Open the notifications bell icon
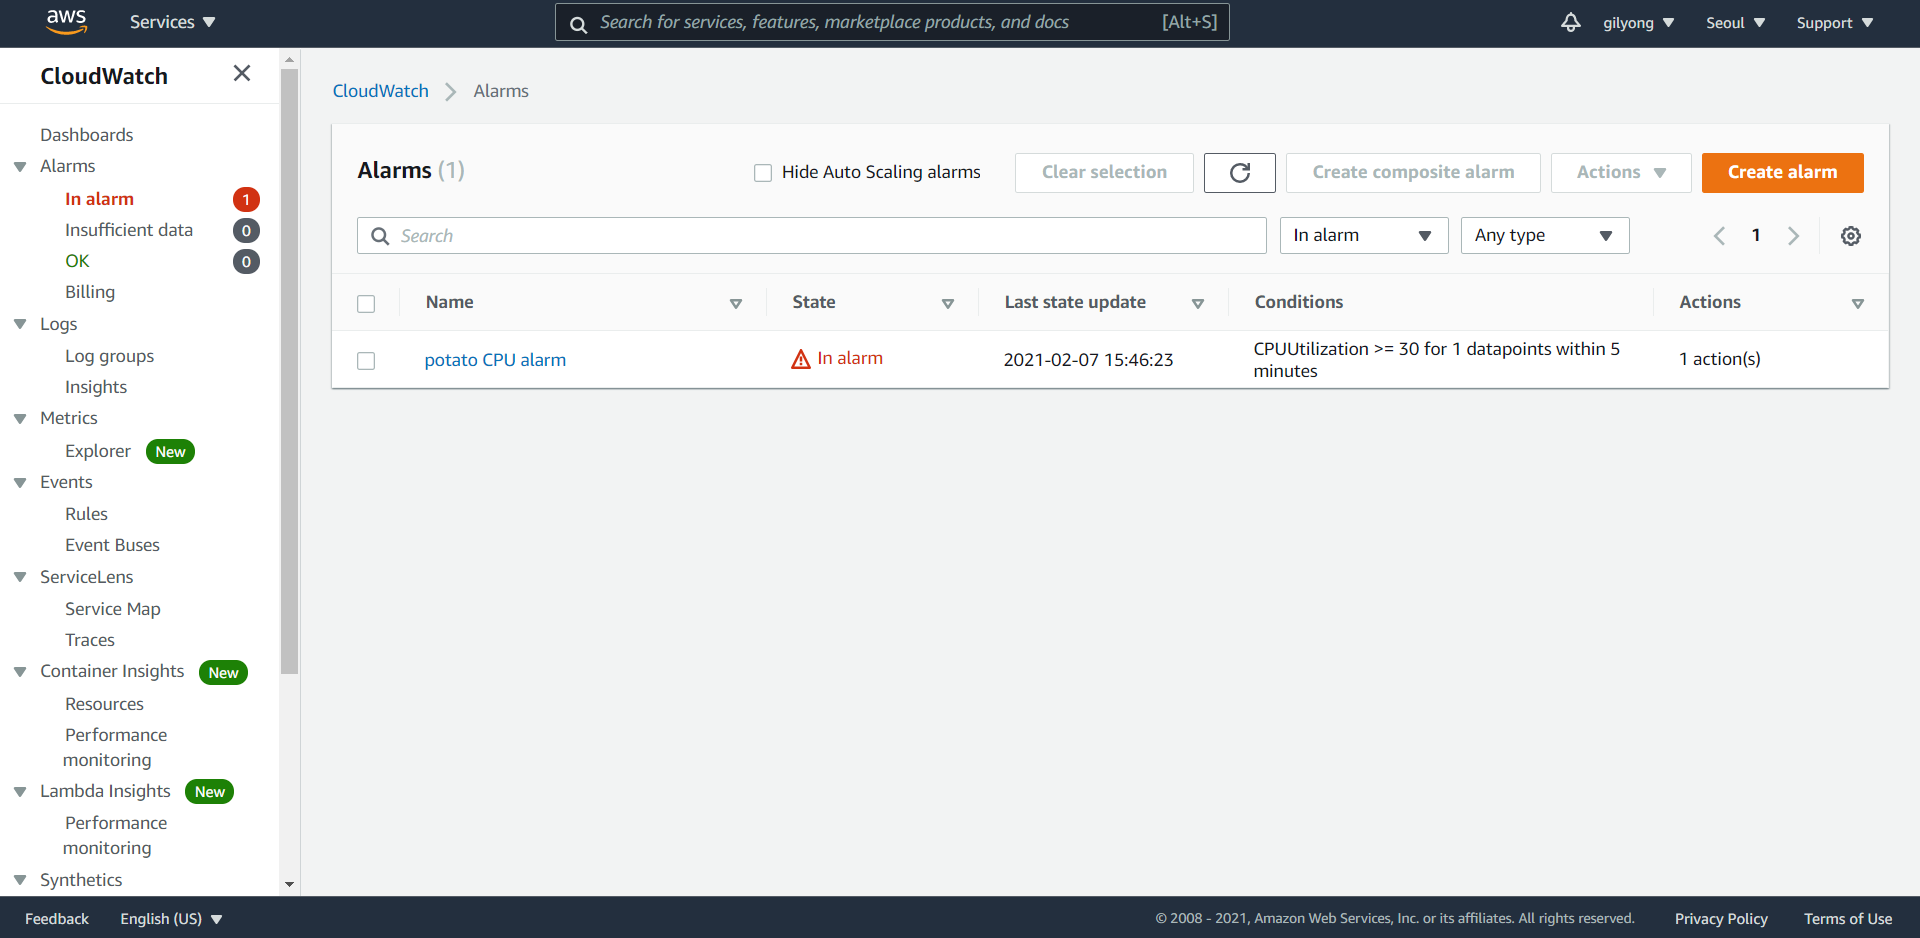Image resolution: width=1920 pixels, height=938 pixels. [x=1570, y=22]
